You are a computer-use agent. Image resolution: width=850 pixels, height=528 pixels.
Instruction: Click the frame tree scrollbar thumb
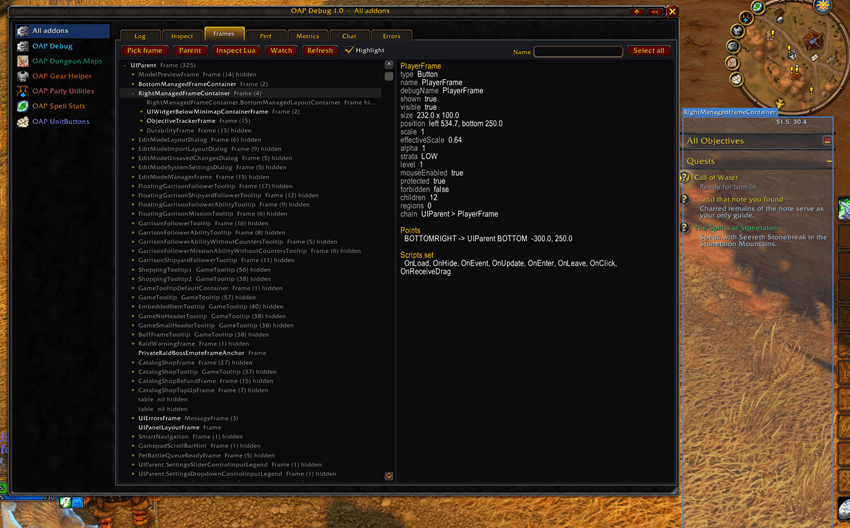pos(389,76)
